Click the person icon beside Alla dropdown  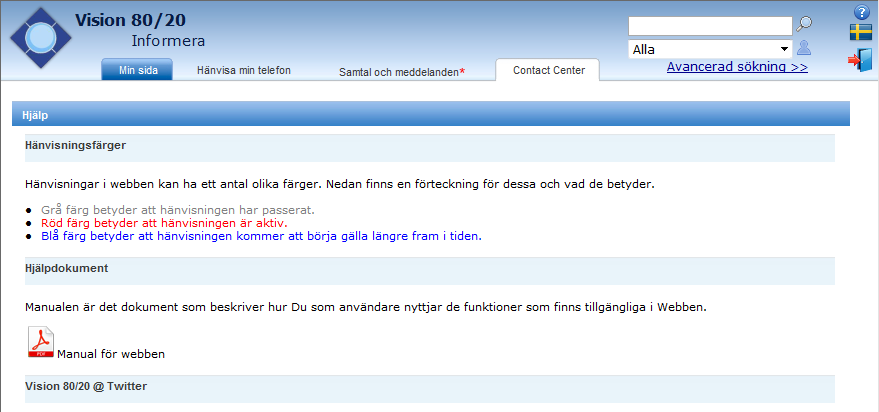pos(804,48)
